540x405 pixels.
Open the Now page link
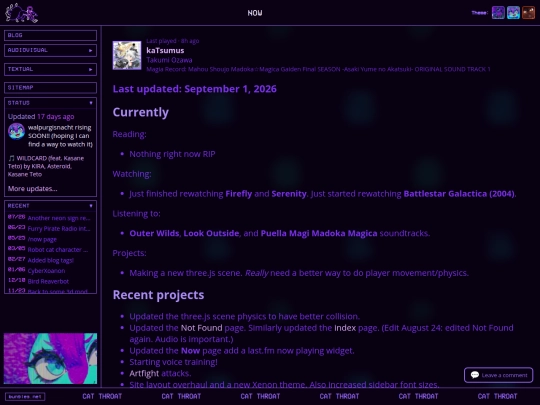click(x=190, y=351)
